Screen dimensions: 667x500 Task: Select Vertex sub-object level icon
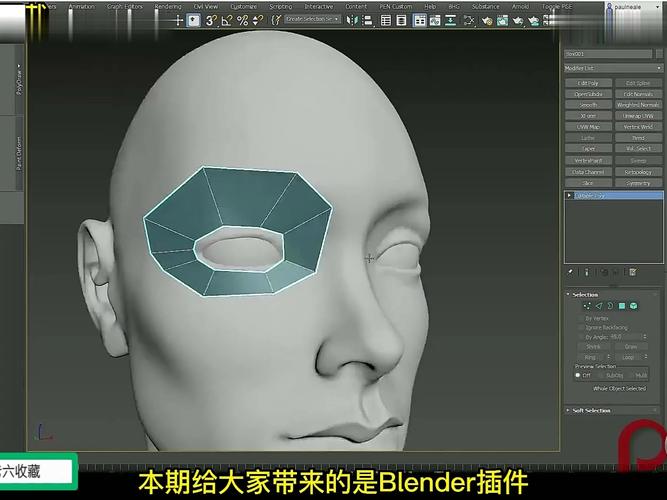pos(587,306)
